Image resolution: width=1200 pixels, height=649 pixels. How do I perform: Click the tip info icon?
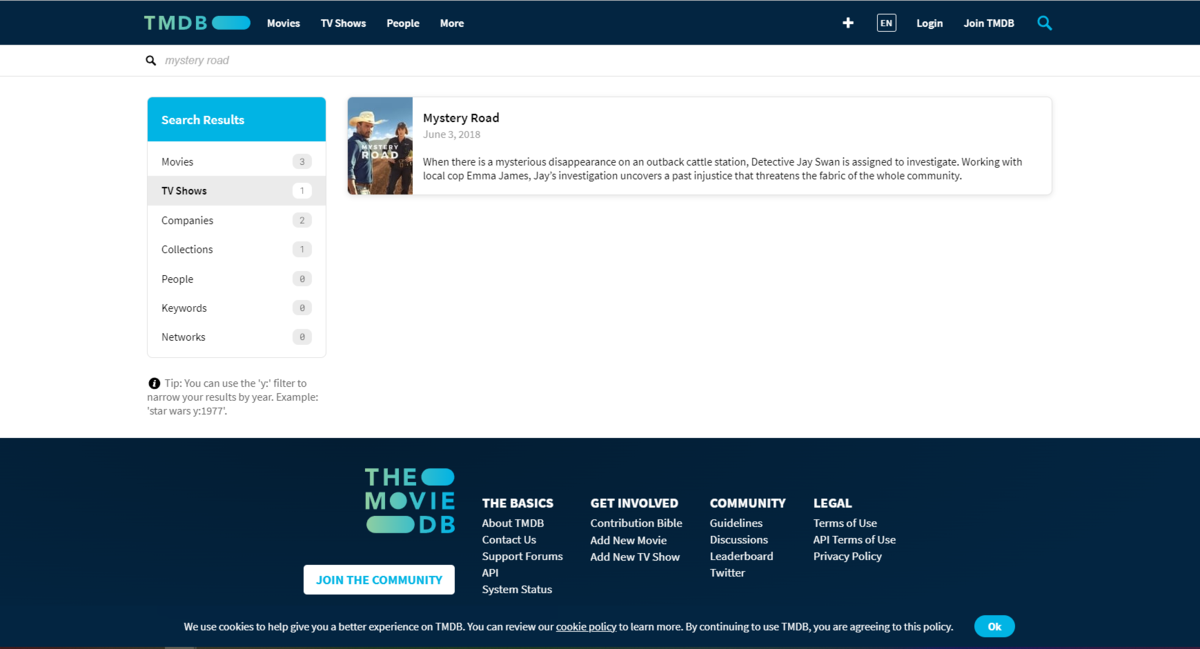point(154,383)
